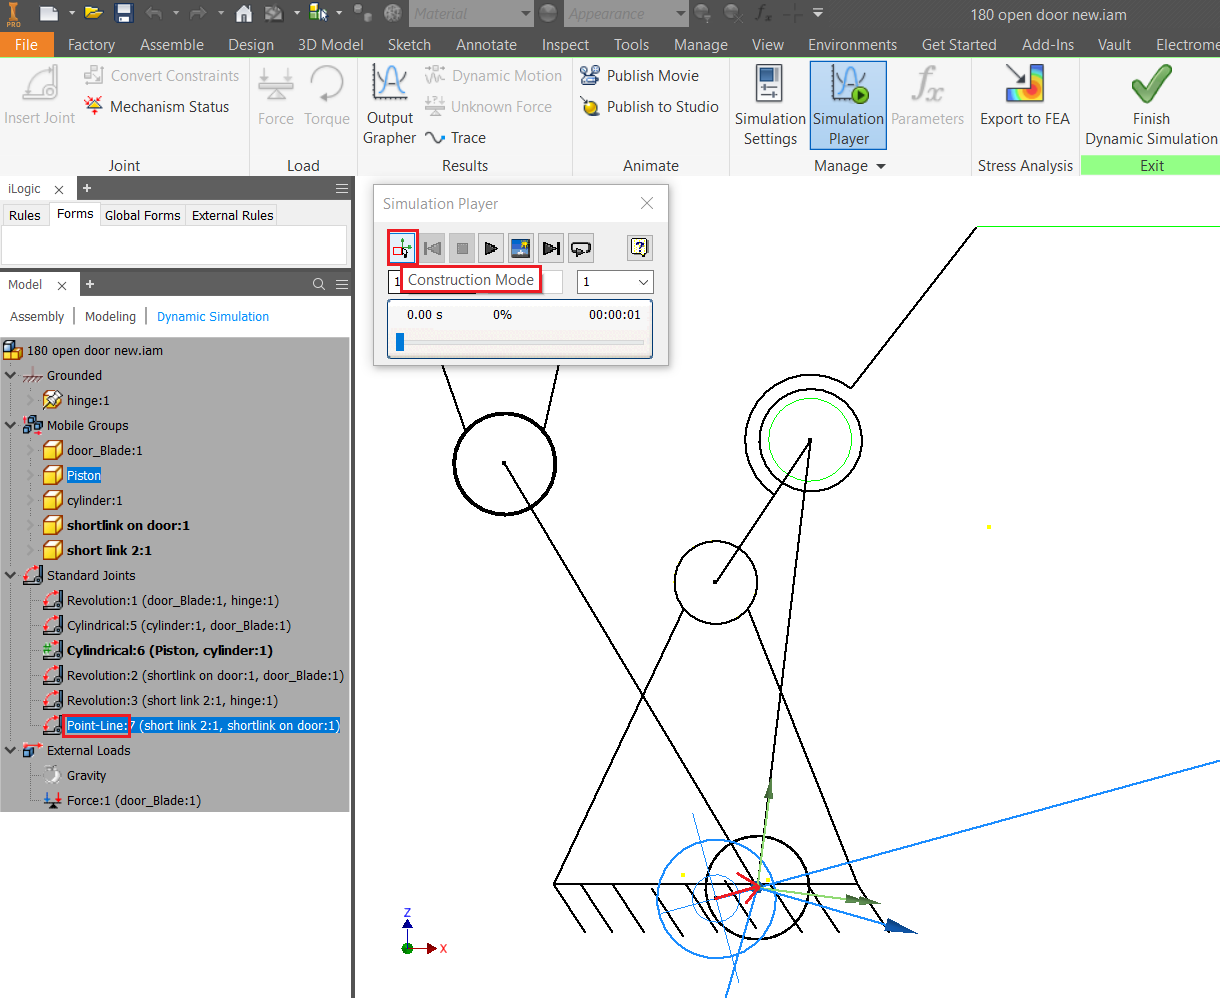The width and height of the screenshot is (1220, 998).
Task: Activate Construction Mode in Simulation Player
Action: tap(404, 247)
